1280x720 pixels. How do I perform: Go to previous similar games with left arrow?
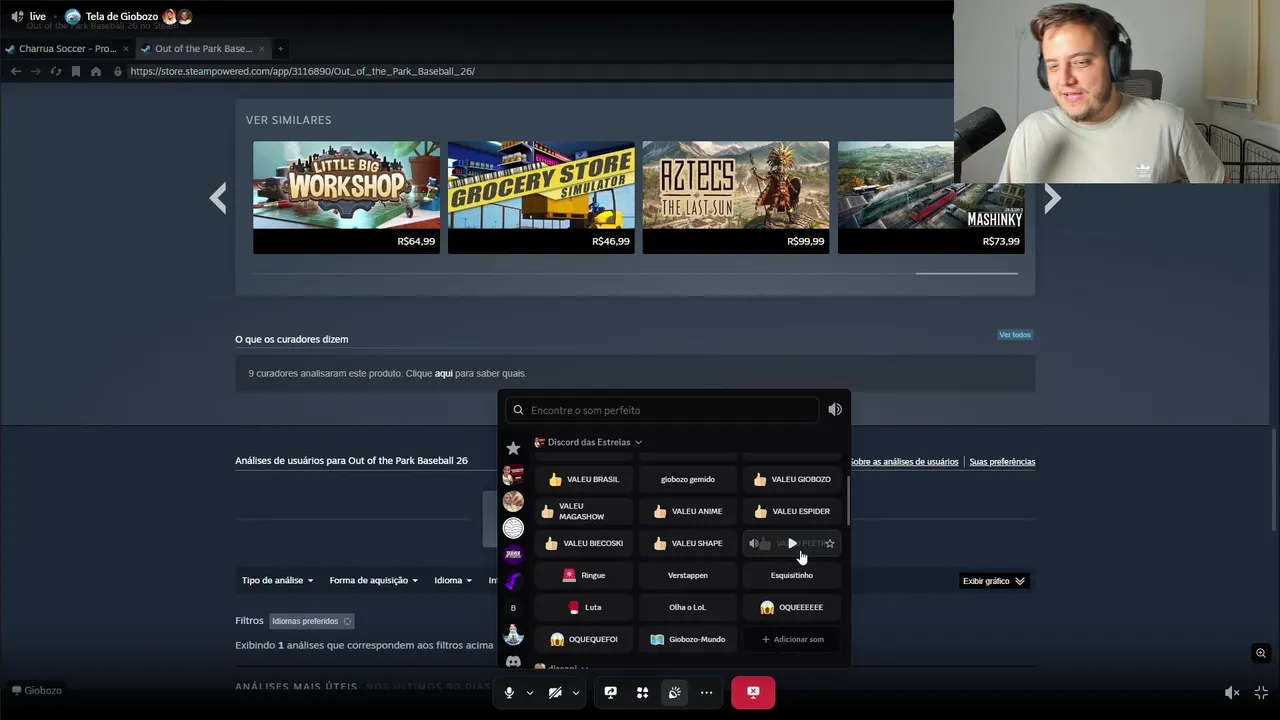click(x=218, y=197)
